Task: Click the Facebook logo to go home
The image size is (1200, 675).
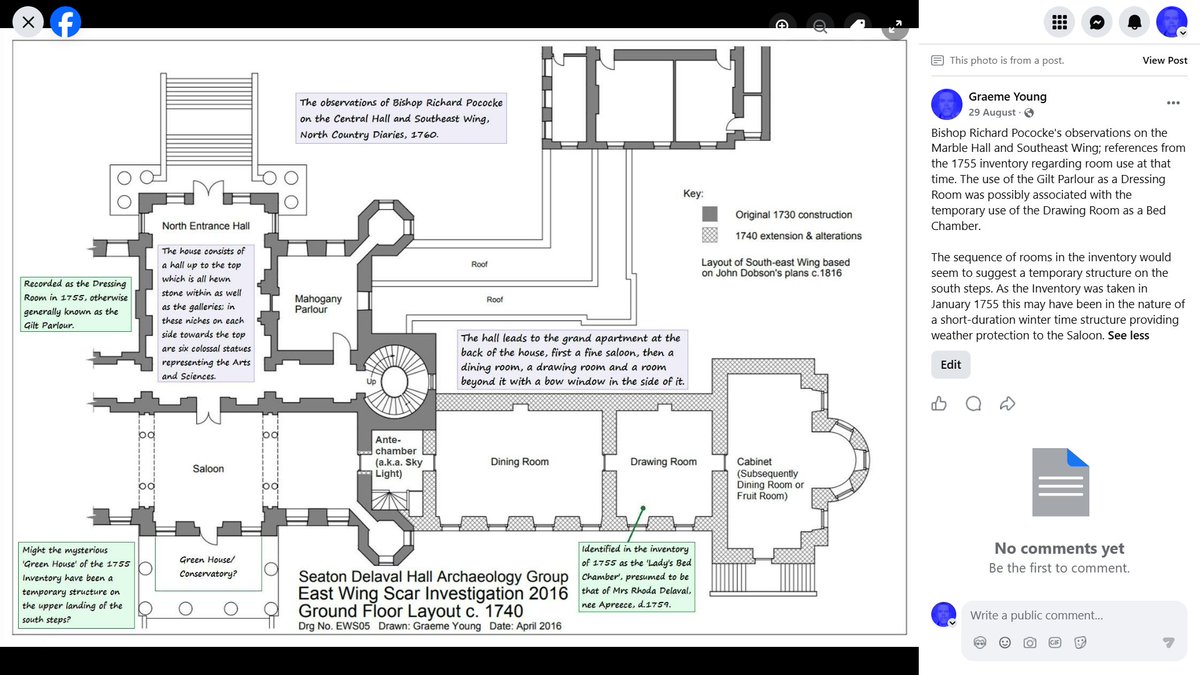Action: (x=66, y=21)
